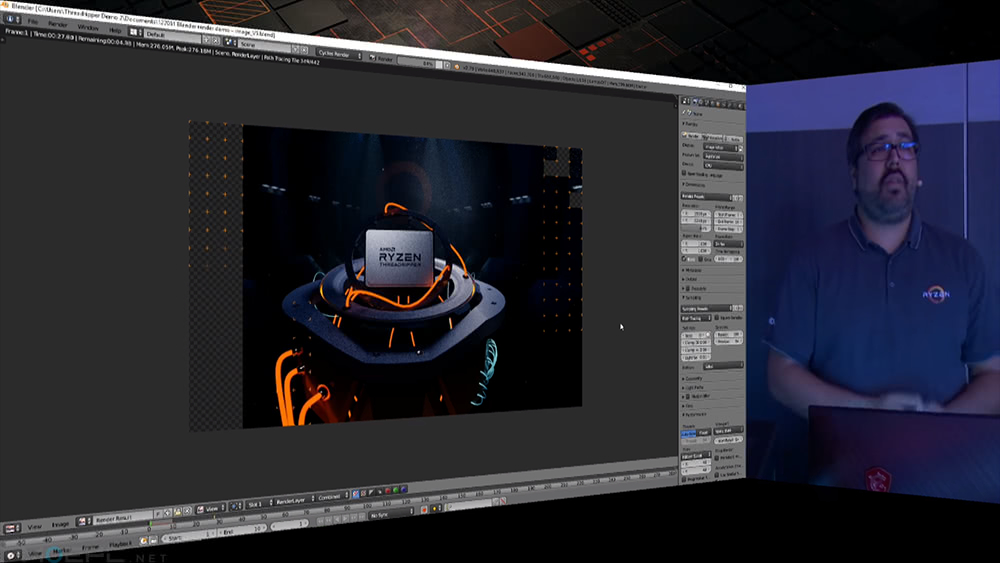Open the File menu
Image resolution: width=1000 pixels, height=563 pixels.
point(33,22)
